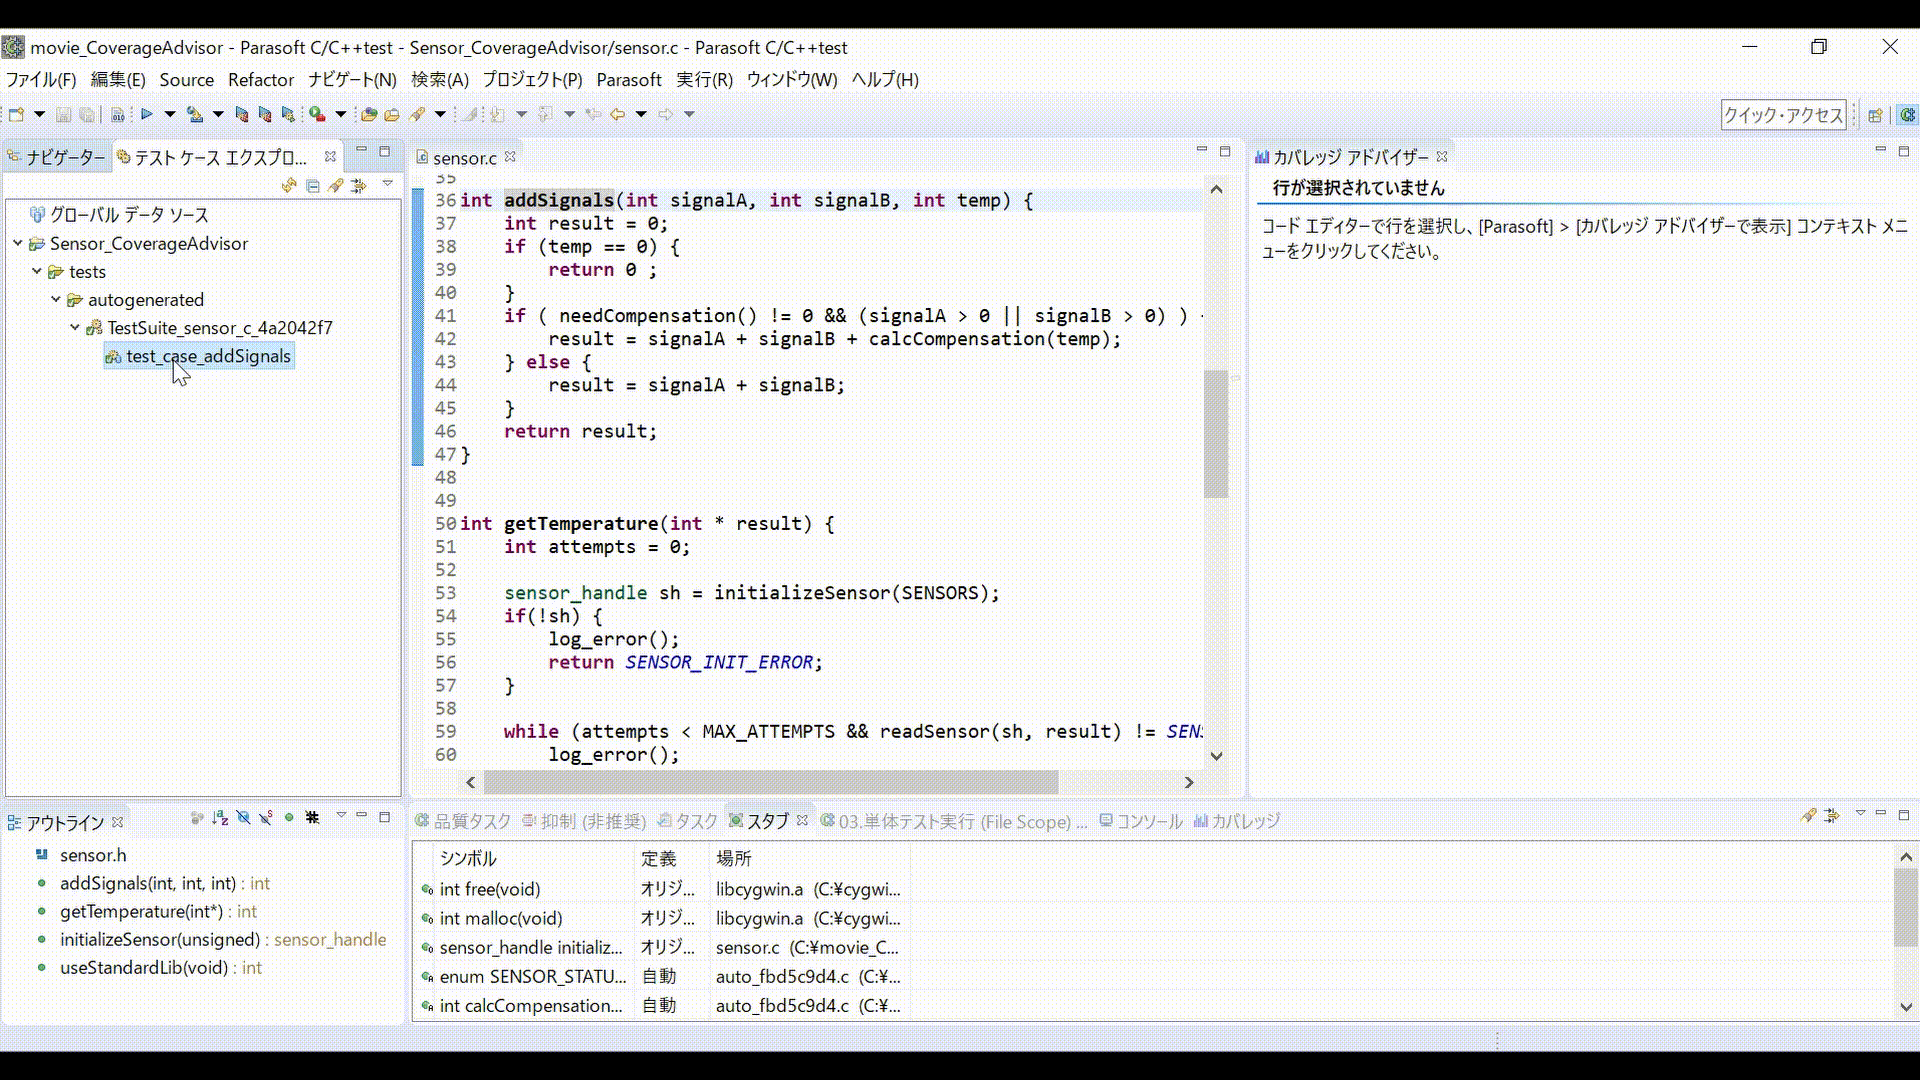Viewport: 1920px width, 1080px height.
Task: Collapse Sensor_CoverageAdvisor project node
Action: click(18, 243)
